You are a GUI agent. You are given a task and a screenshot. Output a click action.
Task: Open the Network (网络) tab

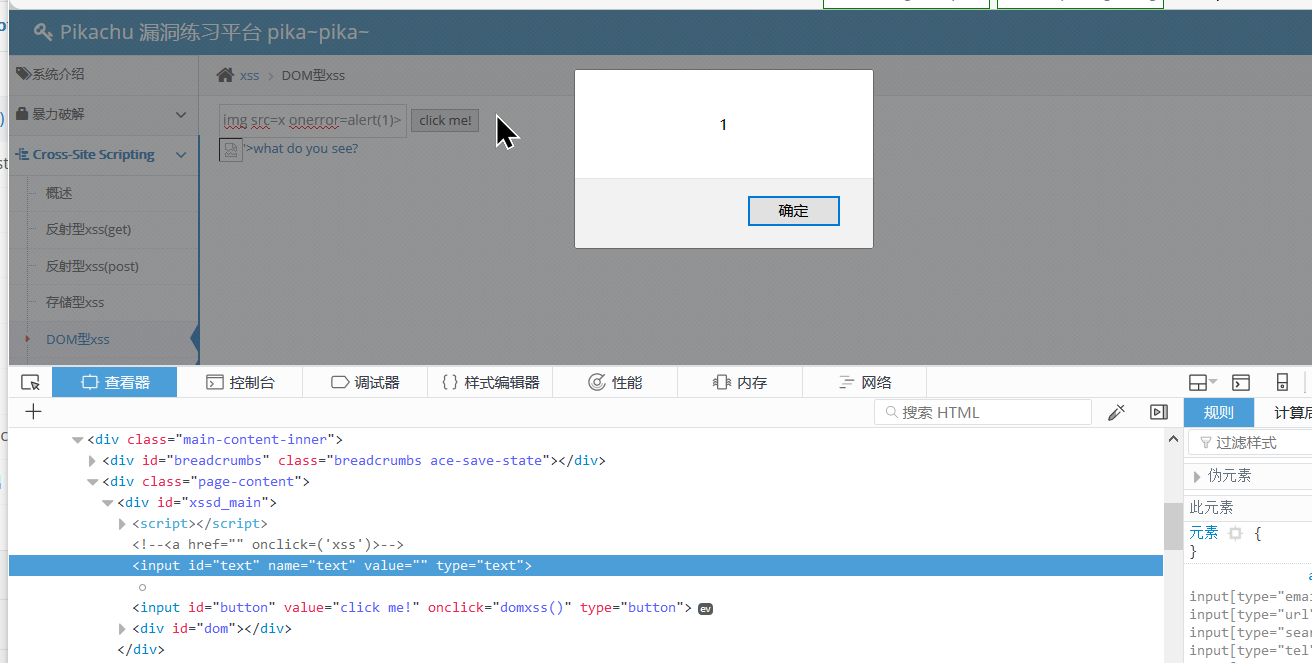[865, 382]
